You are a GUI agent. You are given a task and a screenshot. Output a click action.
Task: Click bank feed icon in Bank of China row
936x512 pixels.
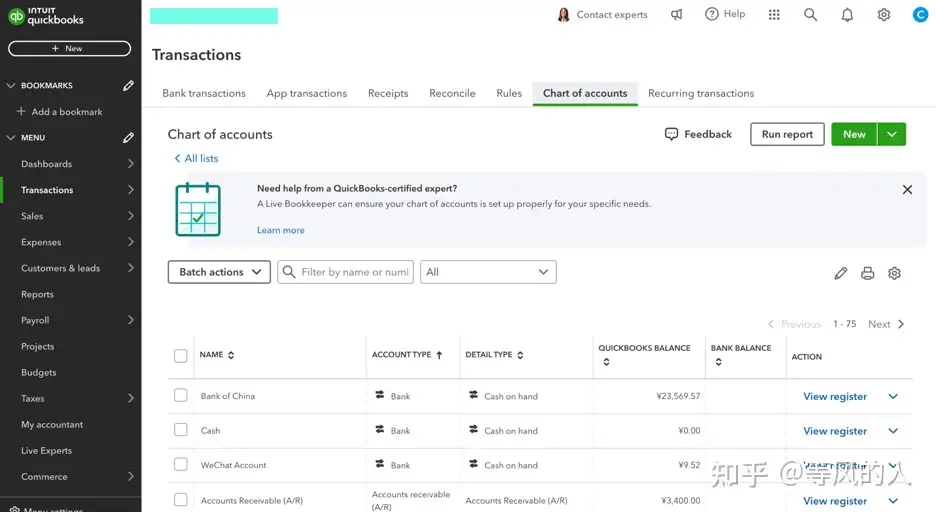coord(380,394)
